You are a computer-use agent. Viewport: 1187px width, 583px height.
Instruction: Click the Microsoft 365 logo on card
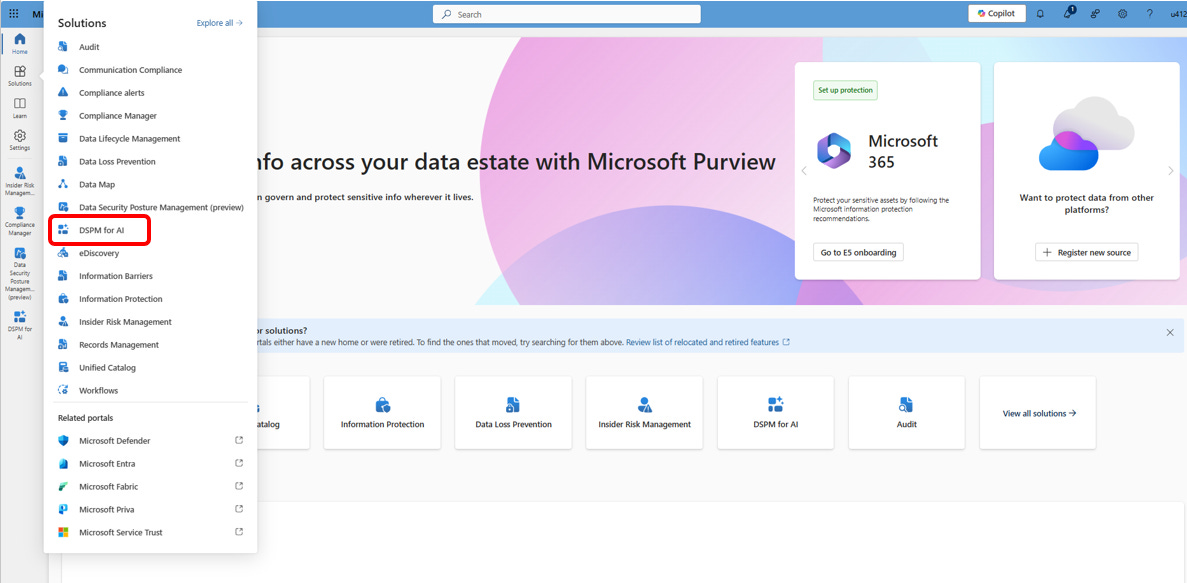834,151
